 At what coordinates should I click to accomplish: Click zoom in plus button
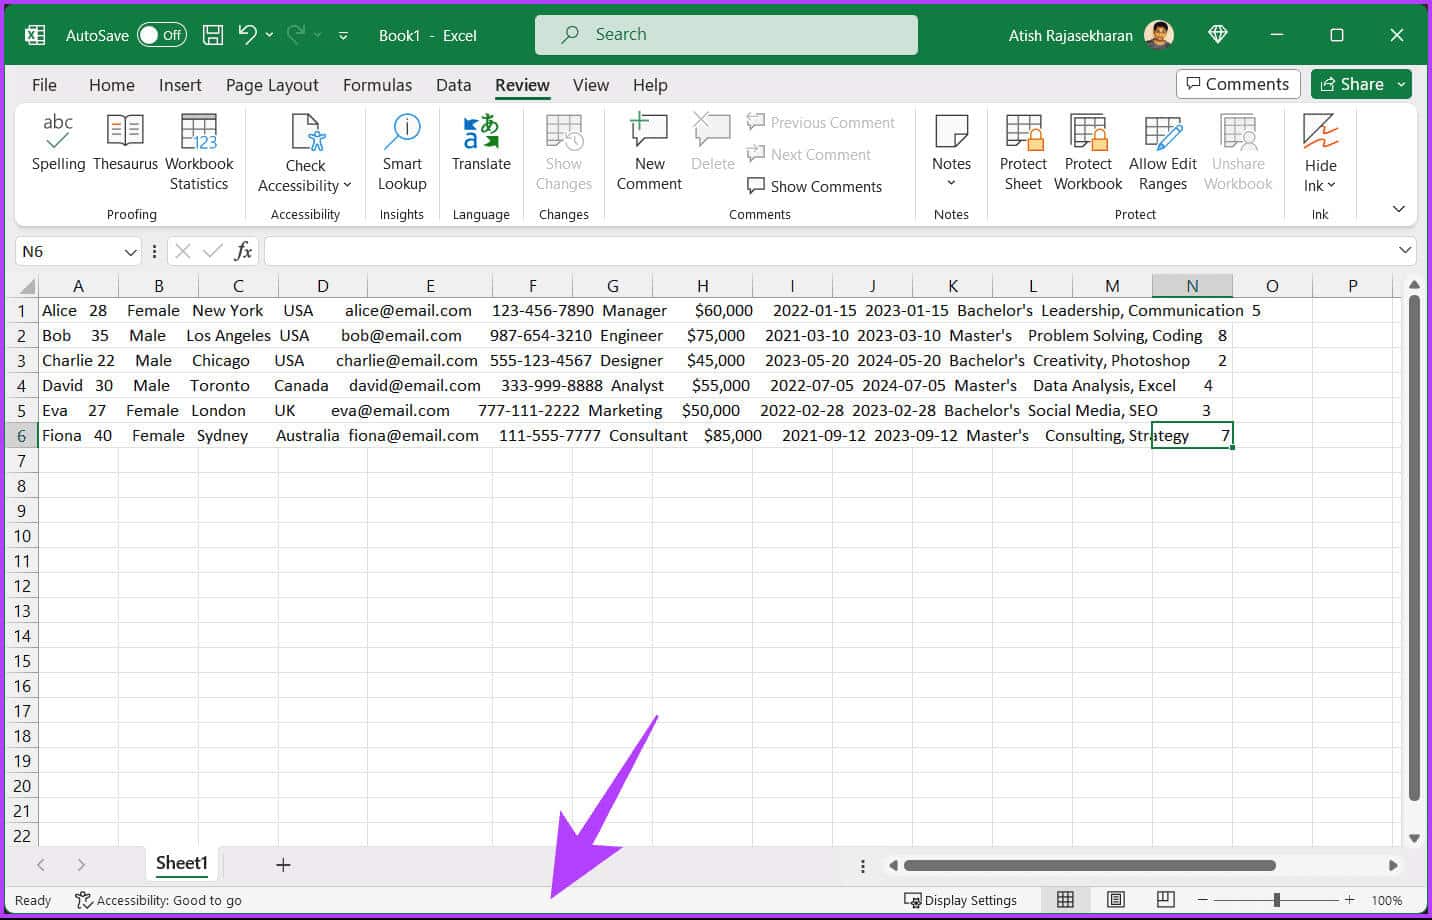[x=1349, y=900]
